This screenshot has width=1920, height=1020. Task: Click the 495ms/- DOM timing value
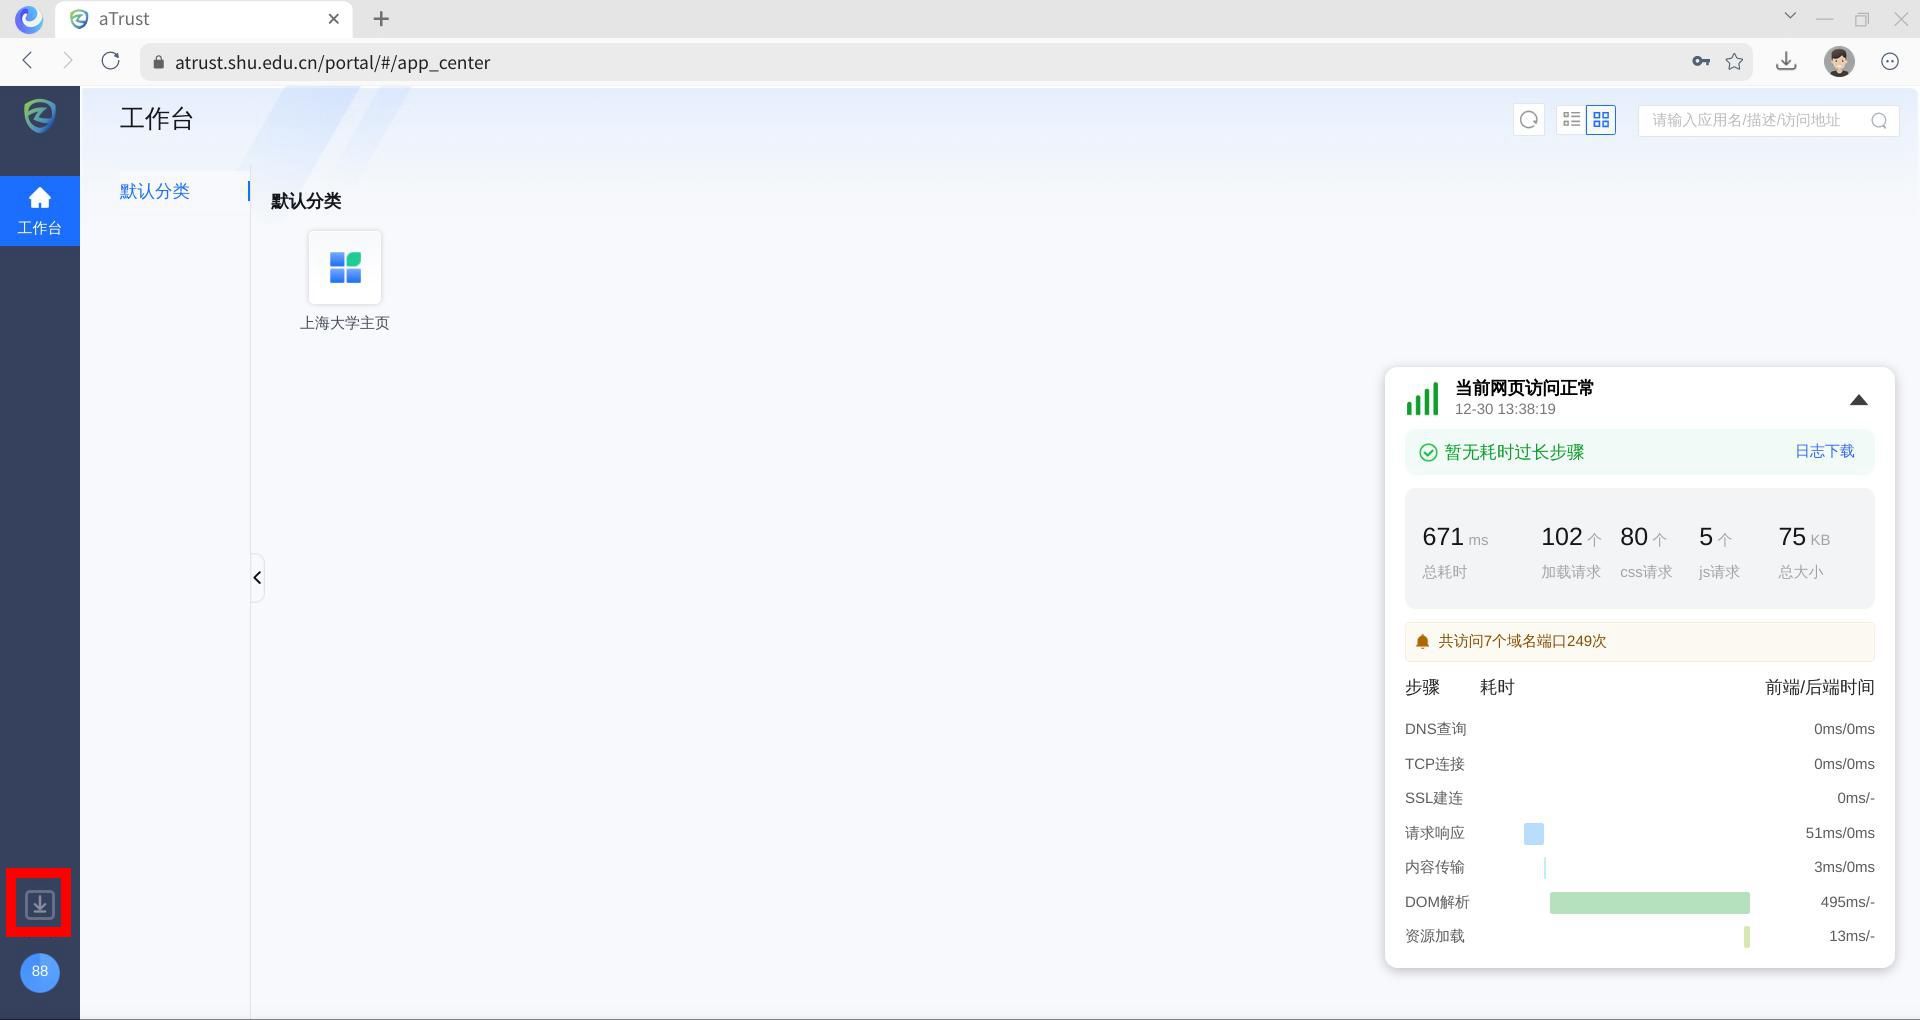(x=1847, y=902)
